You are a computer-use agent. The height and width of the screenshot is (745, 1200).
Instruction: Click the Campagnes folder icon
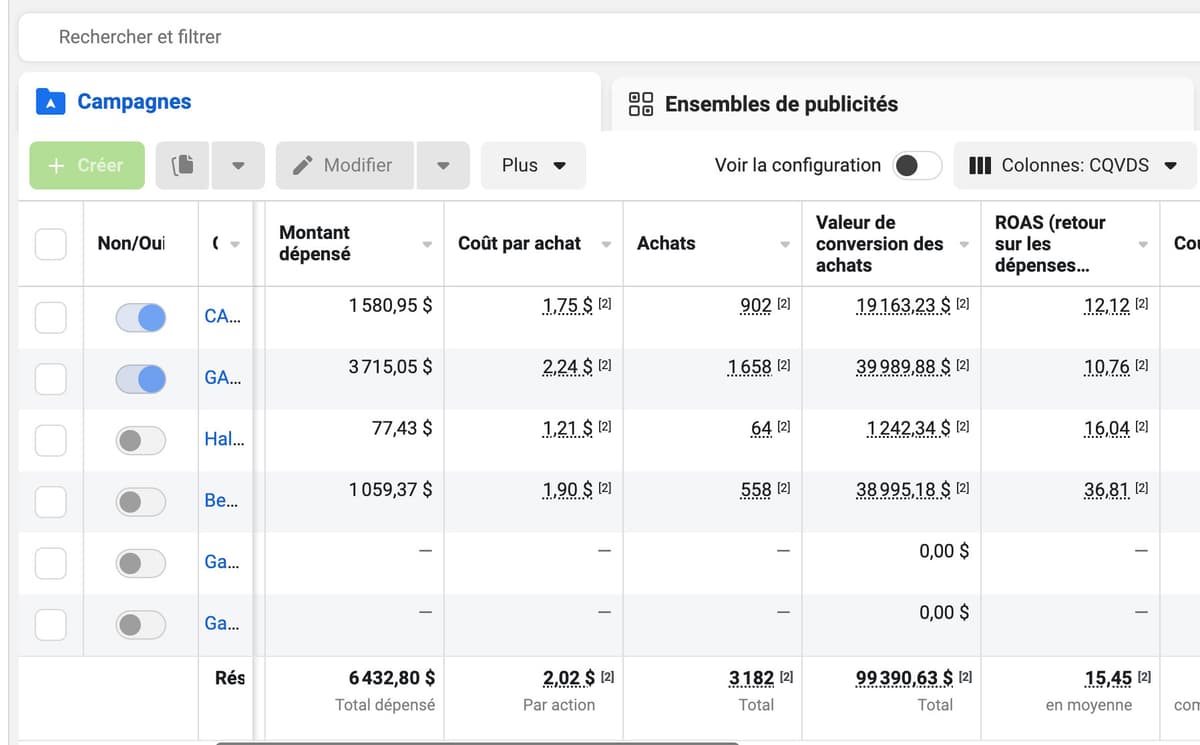tap(50, 102)
